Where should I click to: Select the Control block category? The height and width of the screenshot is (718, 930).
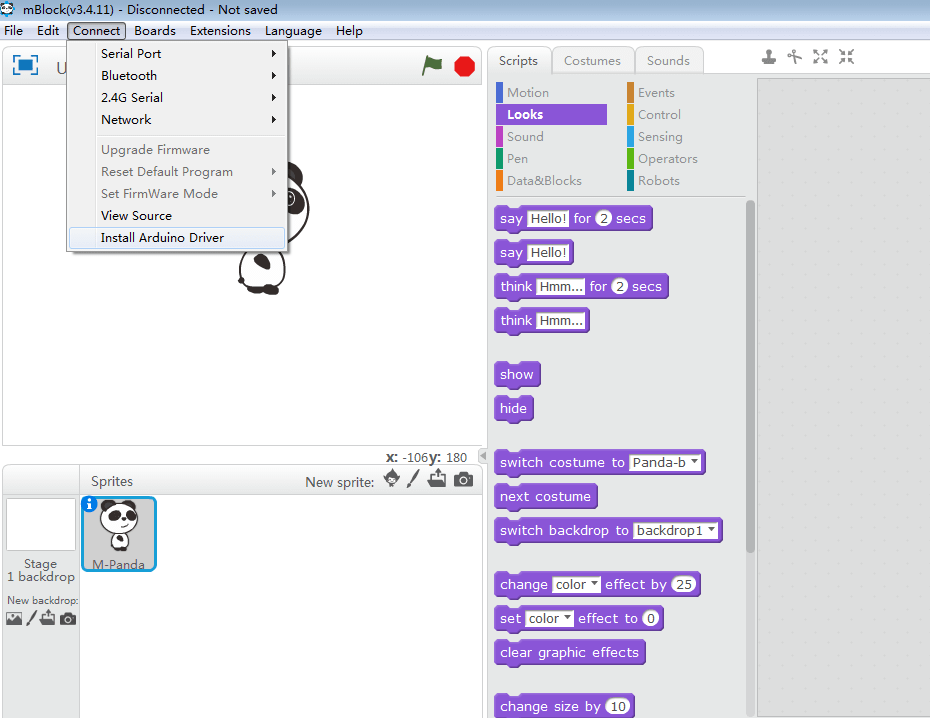click(x=682, y=114)
